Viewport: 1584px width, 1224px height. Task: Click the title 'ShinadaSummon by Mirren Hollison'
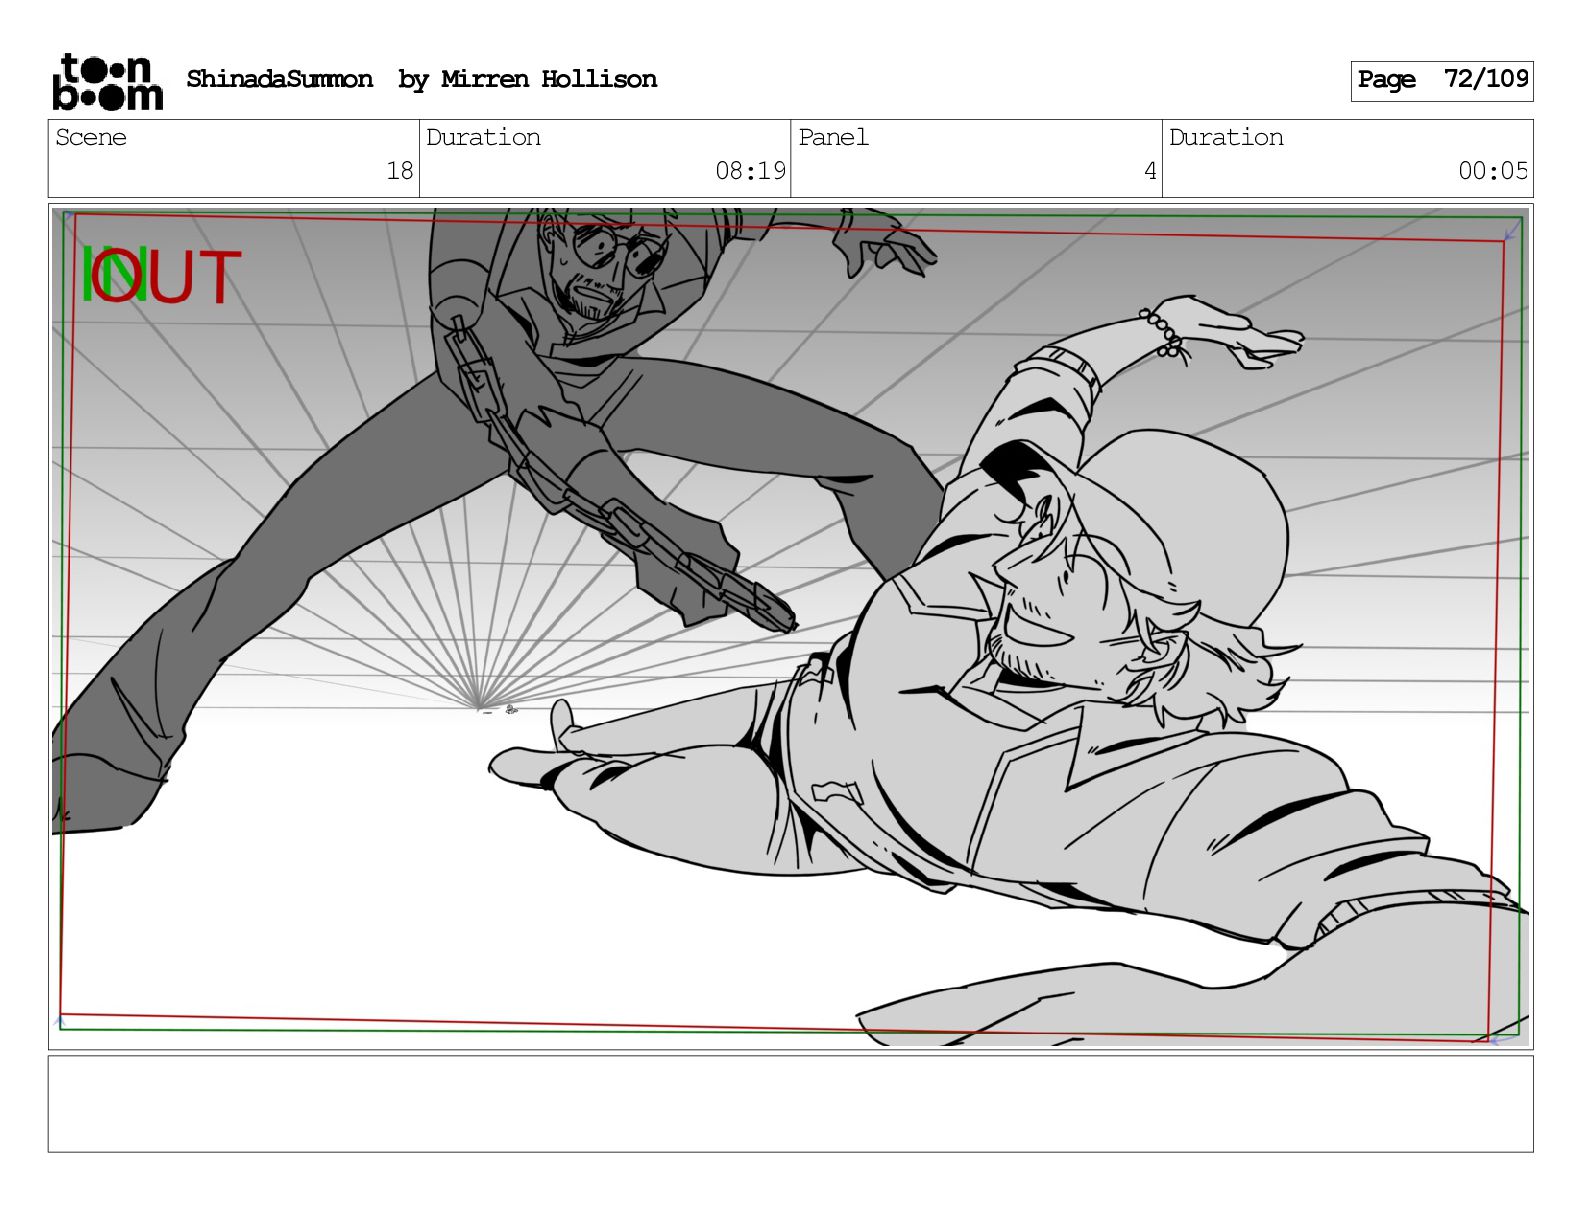coord(421,79)
